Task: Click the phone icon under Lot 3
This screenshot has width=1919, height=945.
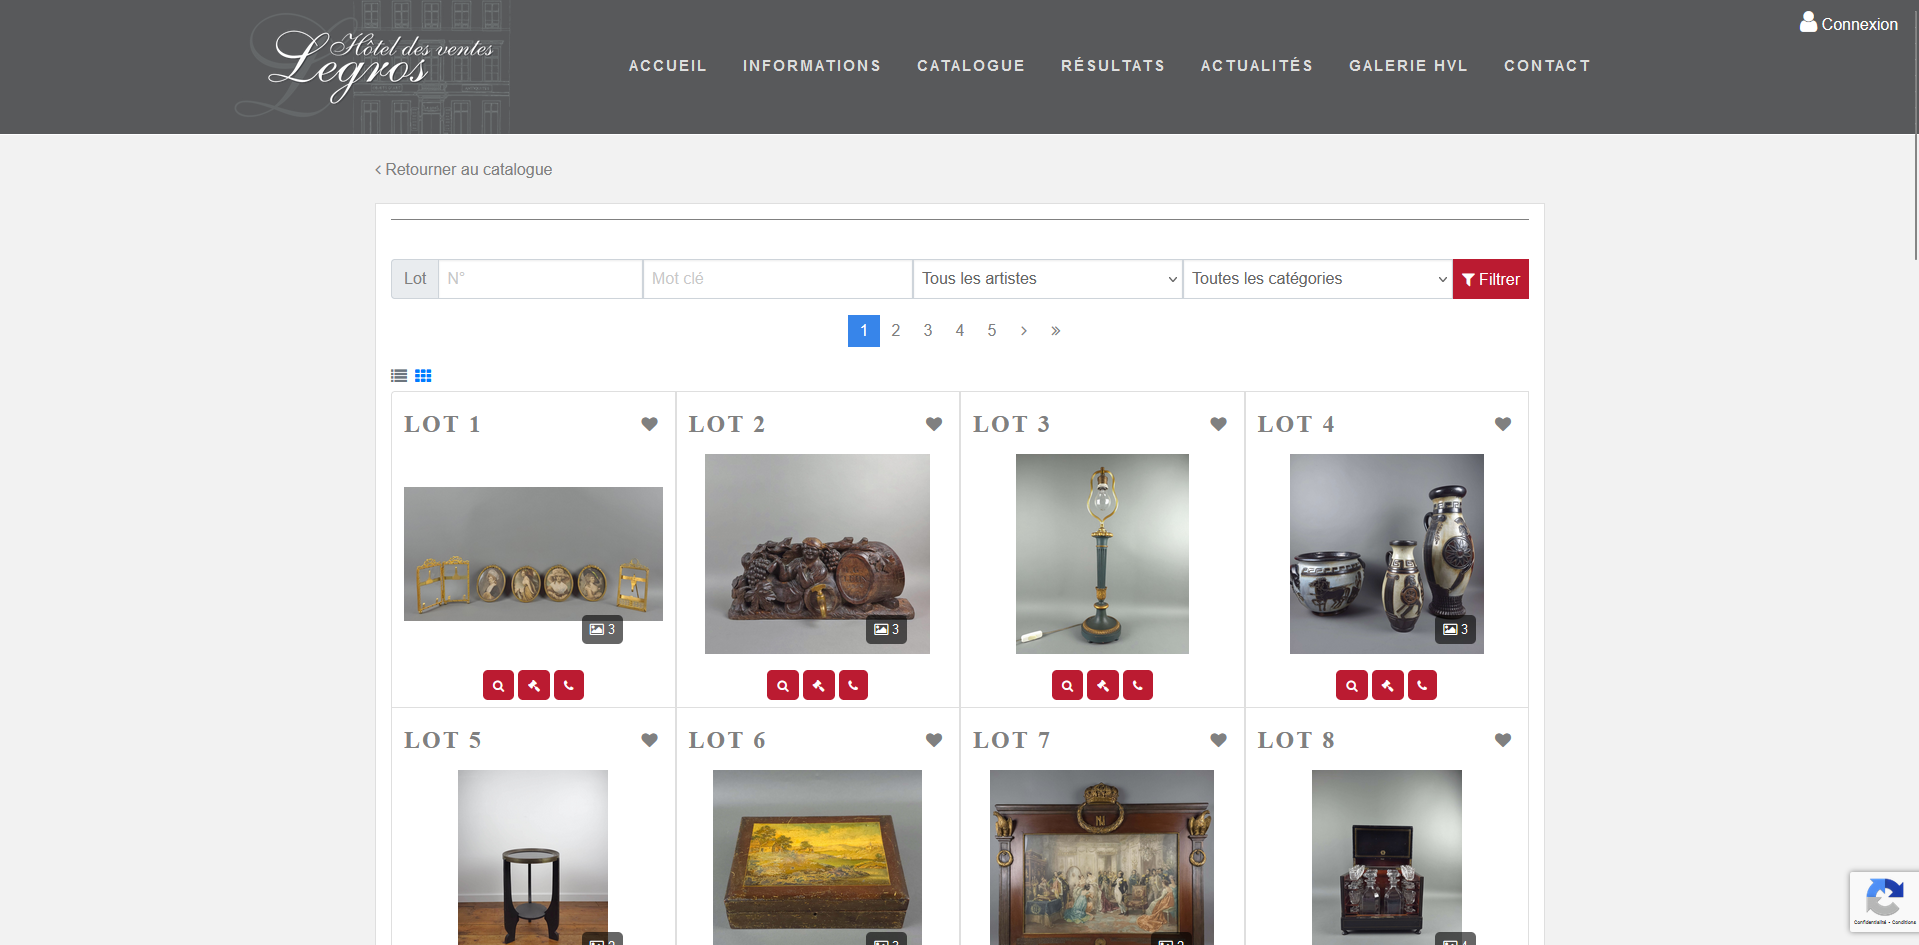Action: coord(1138,685)
